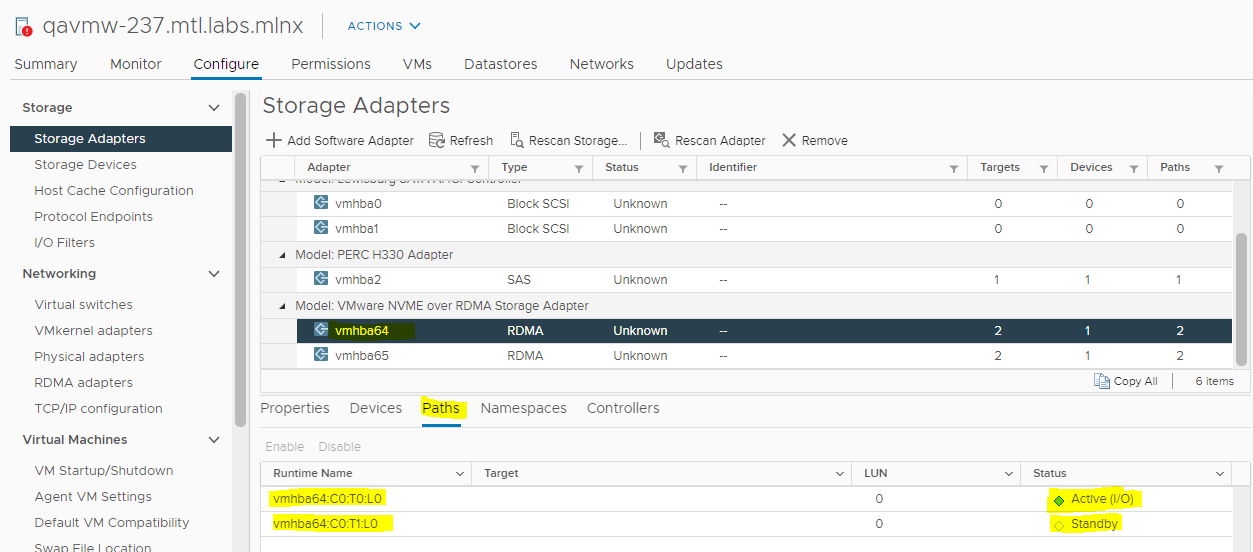
Task: Click adapter icon next to vmhba65
Action: click(321, 355)
